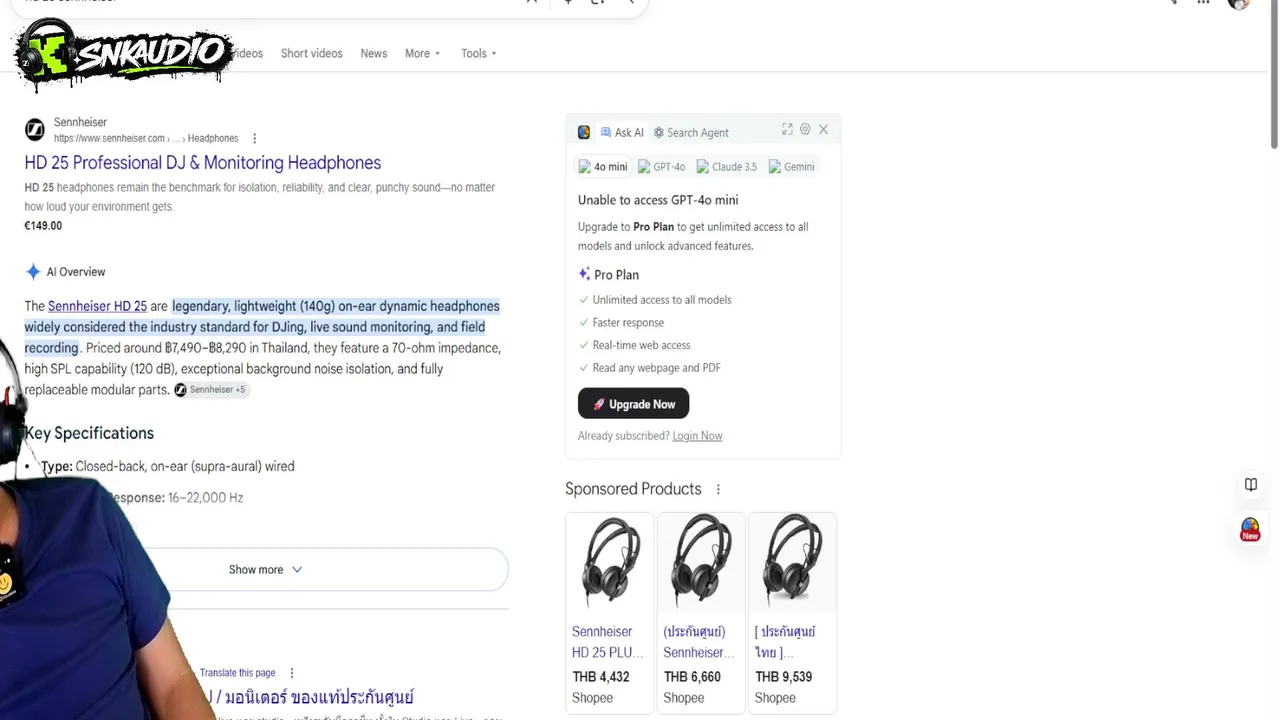Screen dimensions: 1280x720
Task: Click the Thai-language result title link
Action: click(x=307, y=697)
